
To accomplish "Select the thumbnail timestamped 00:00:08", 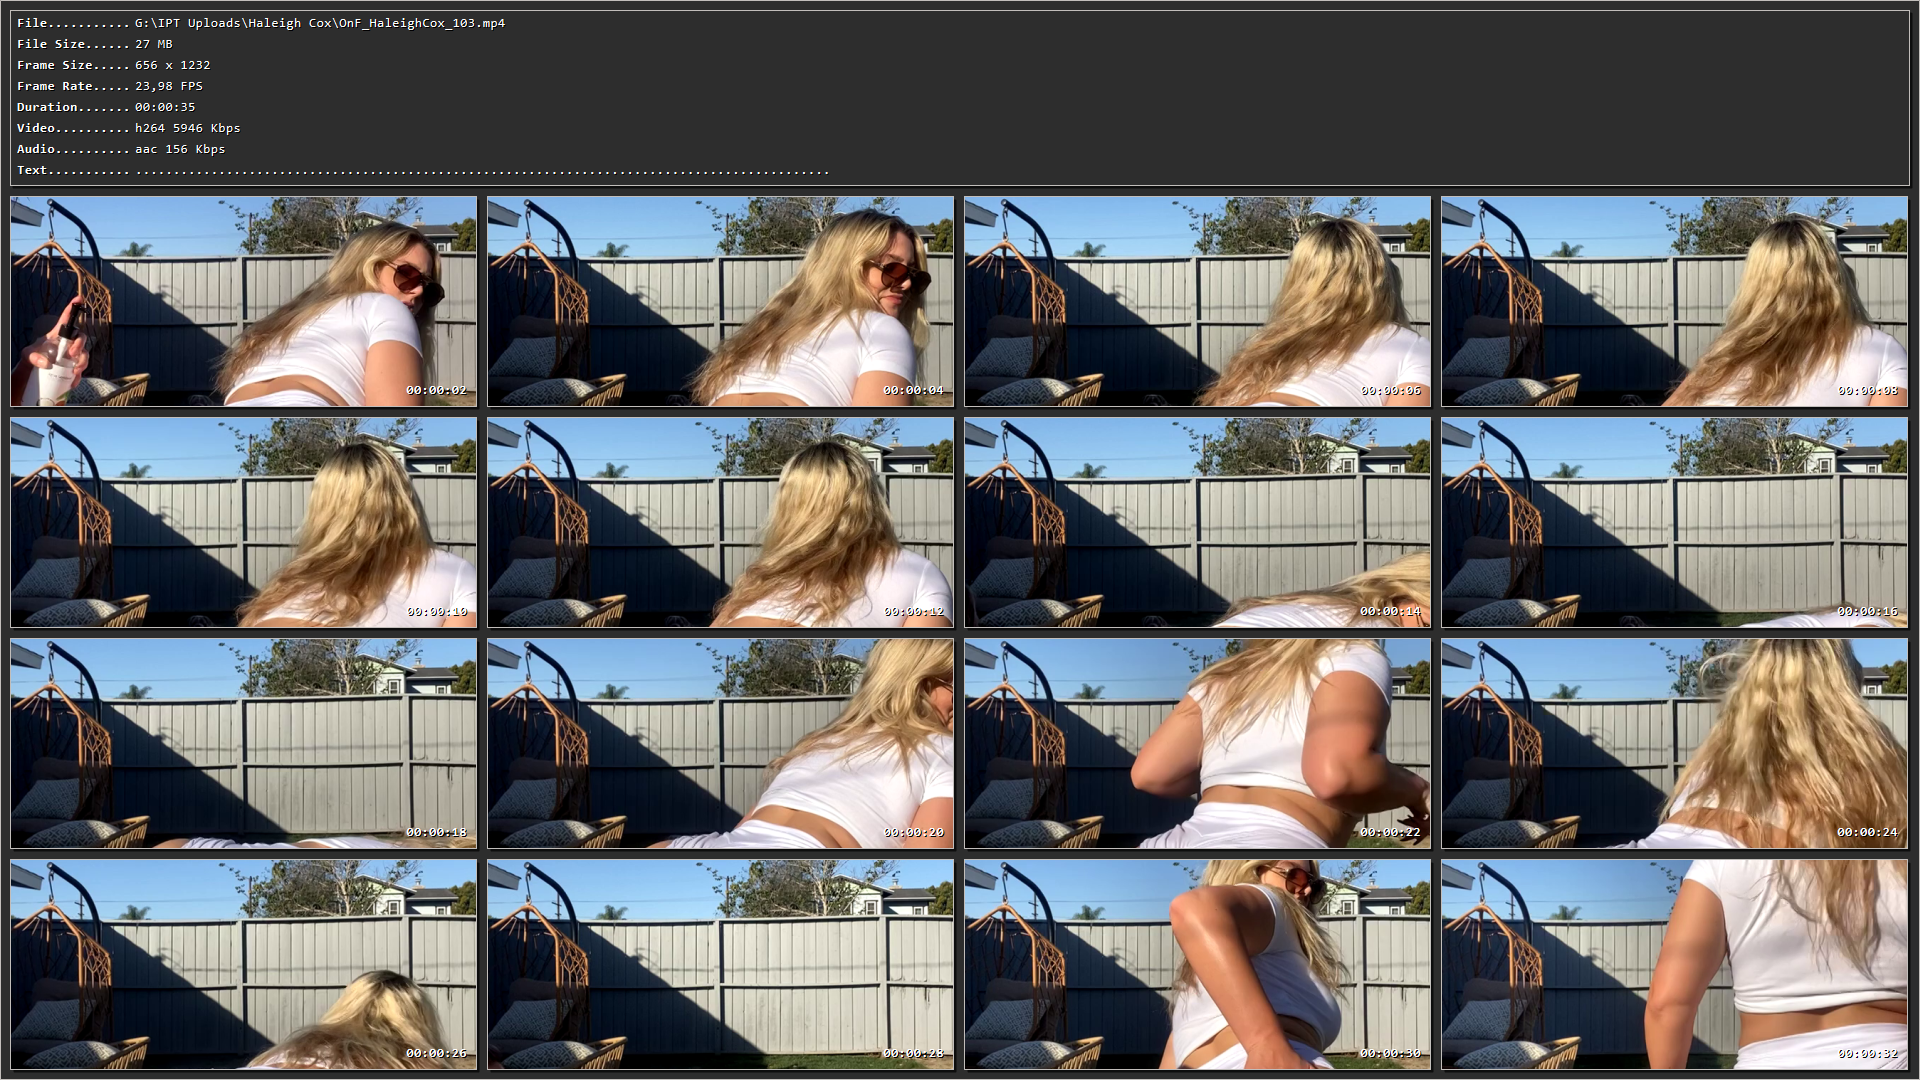I will [1675, 301].
